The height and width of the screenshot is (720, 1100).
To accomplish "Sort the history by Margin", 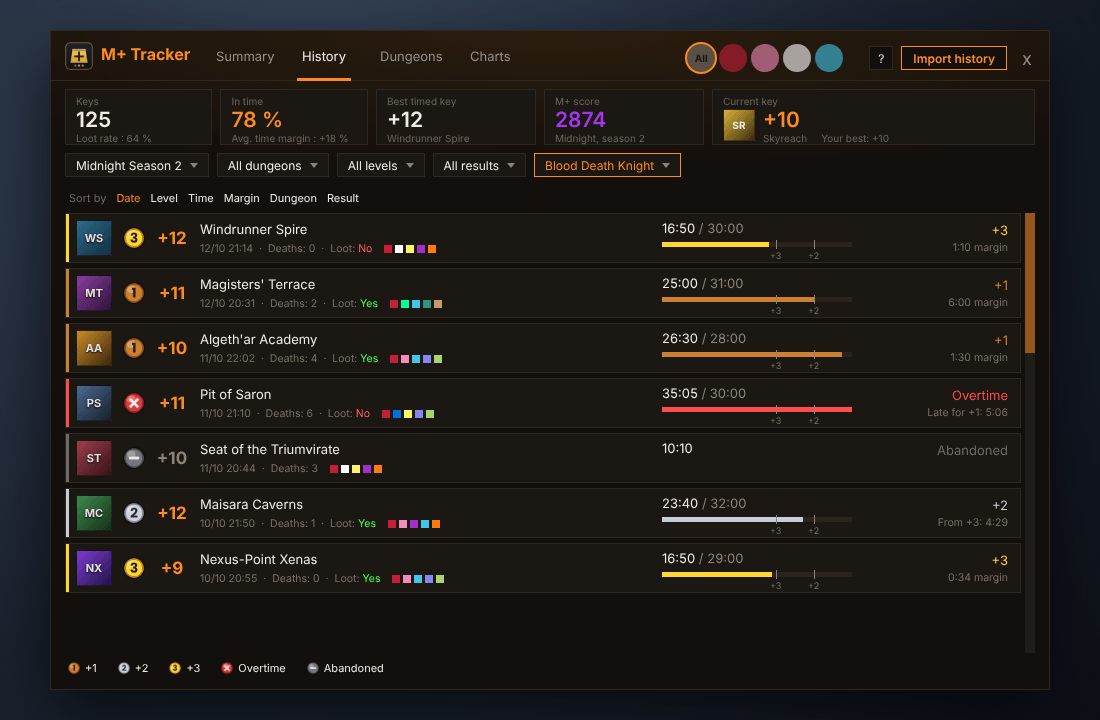I will pyautogui.click(x=241, y=199).
